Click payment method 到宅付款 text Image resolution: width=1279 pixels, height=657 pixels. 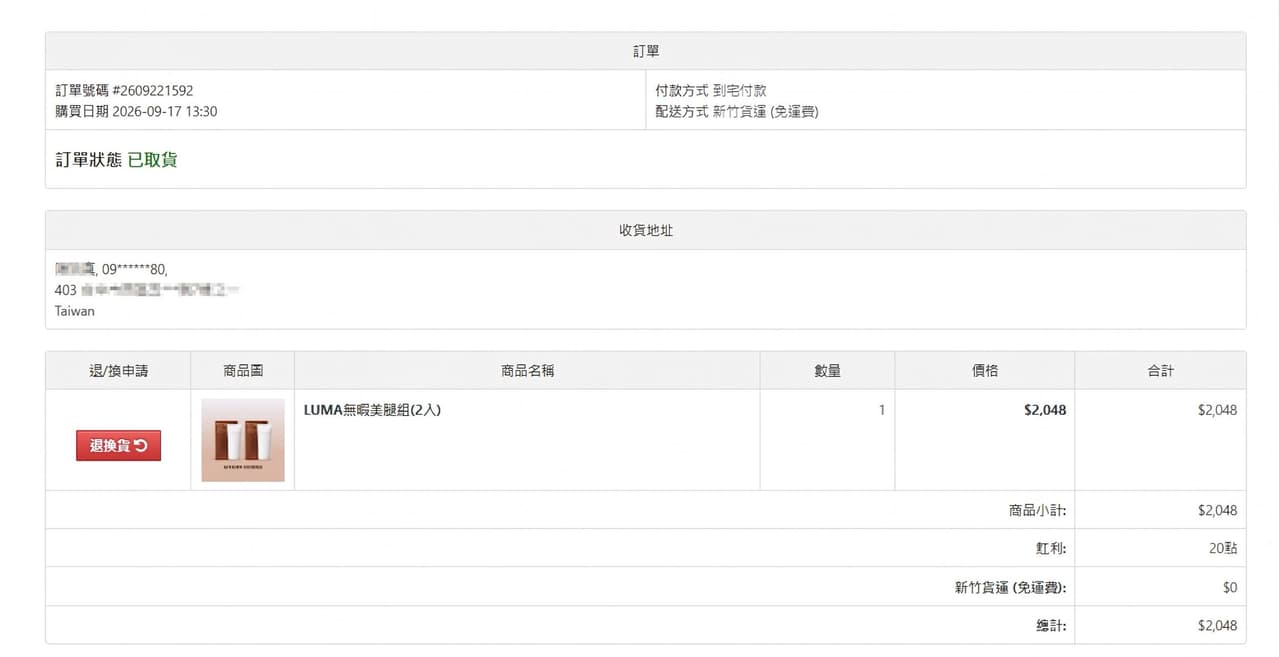point(740,90)
